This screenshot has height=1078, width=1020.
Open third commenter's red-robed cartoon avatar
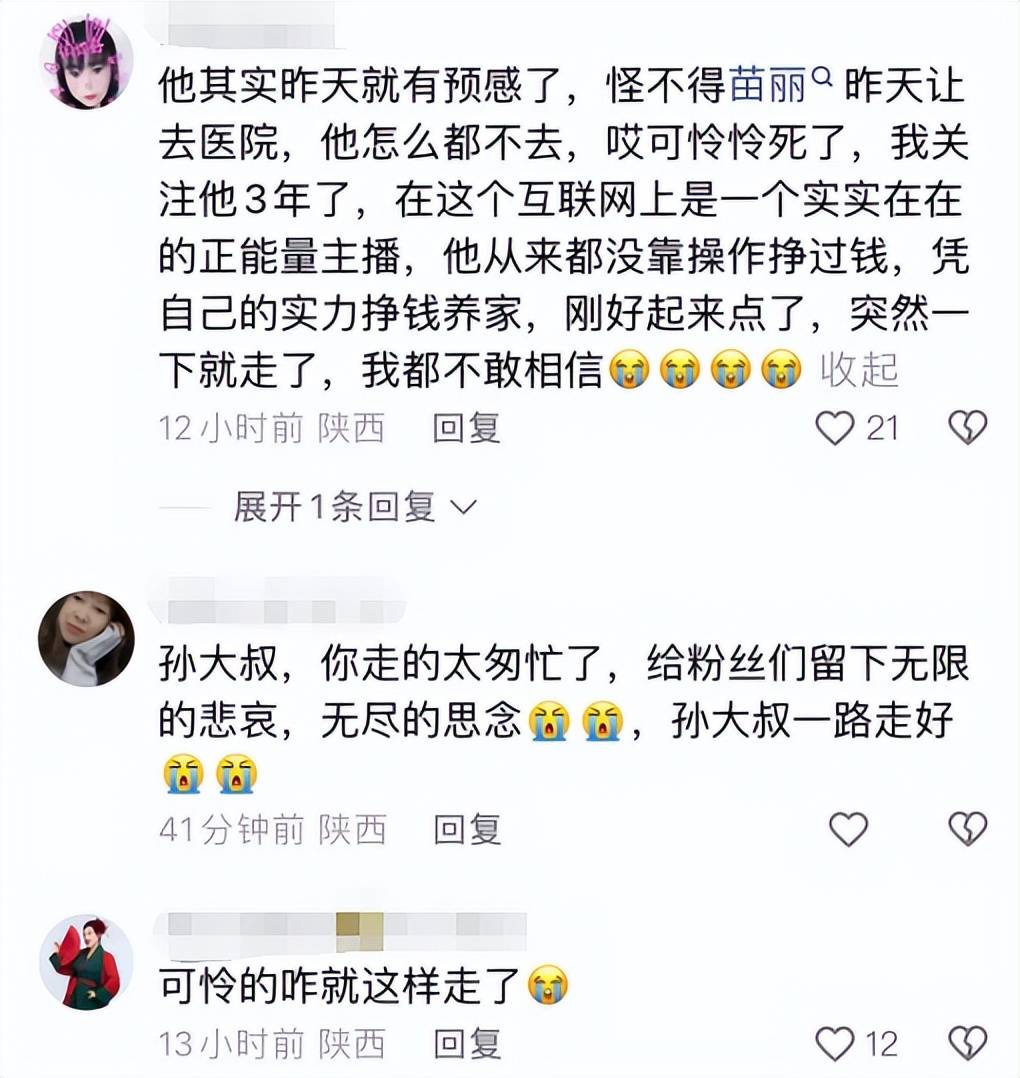point(86,962)
